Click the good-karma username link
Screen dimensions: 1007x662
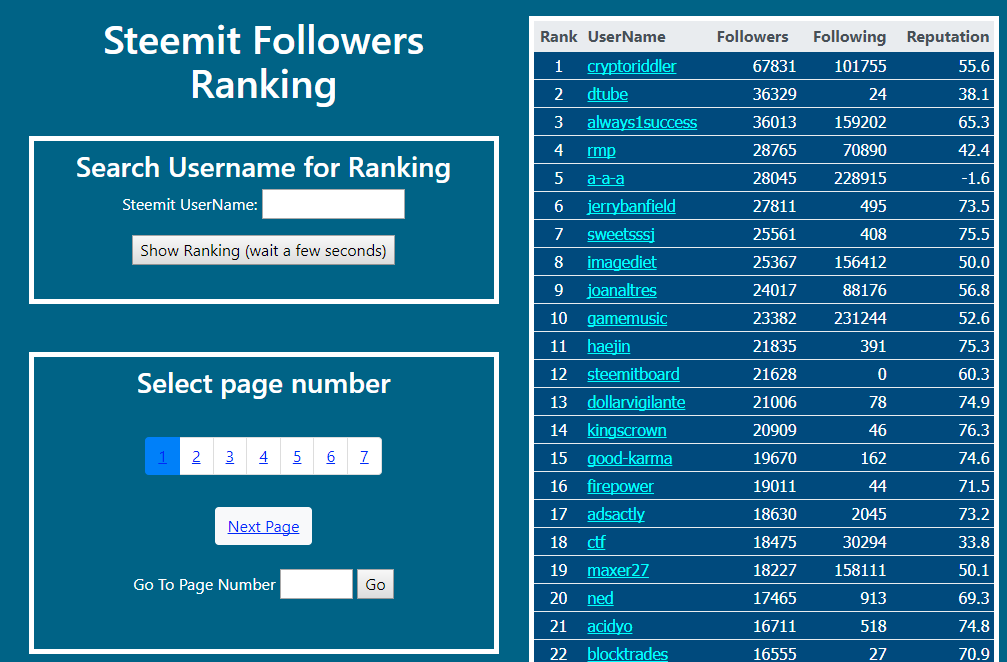[x=629, y=458]
